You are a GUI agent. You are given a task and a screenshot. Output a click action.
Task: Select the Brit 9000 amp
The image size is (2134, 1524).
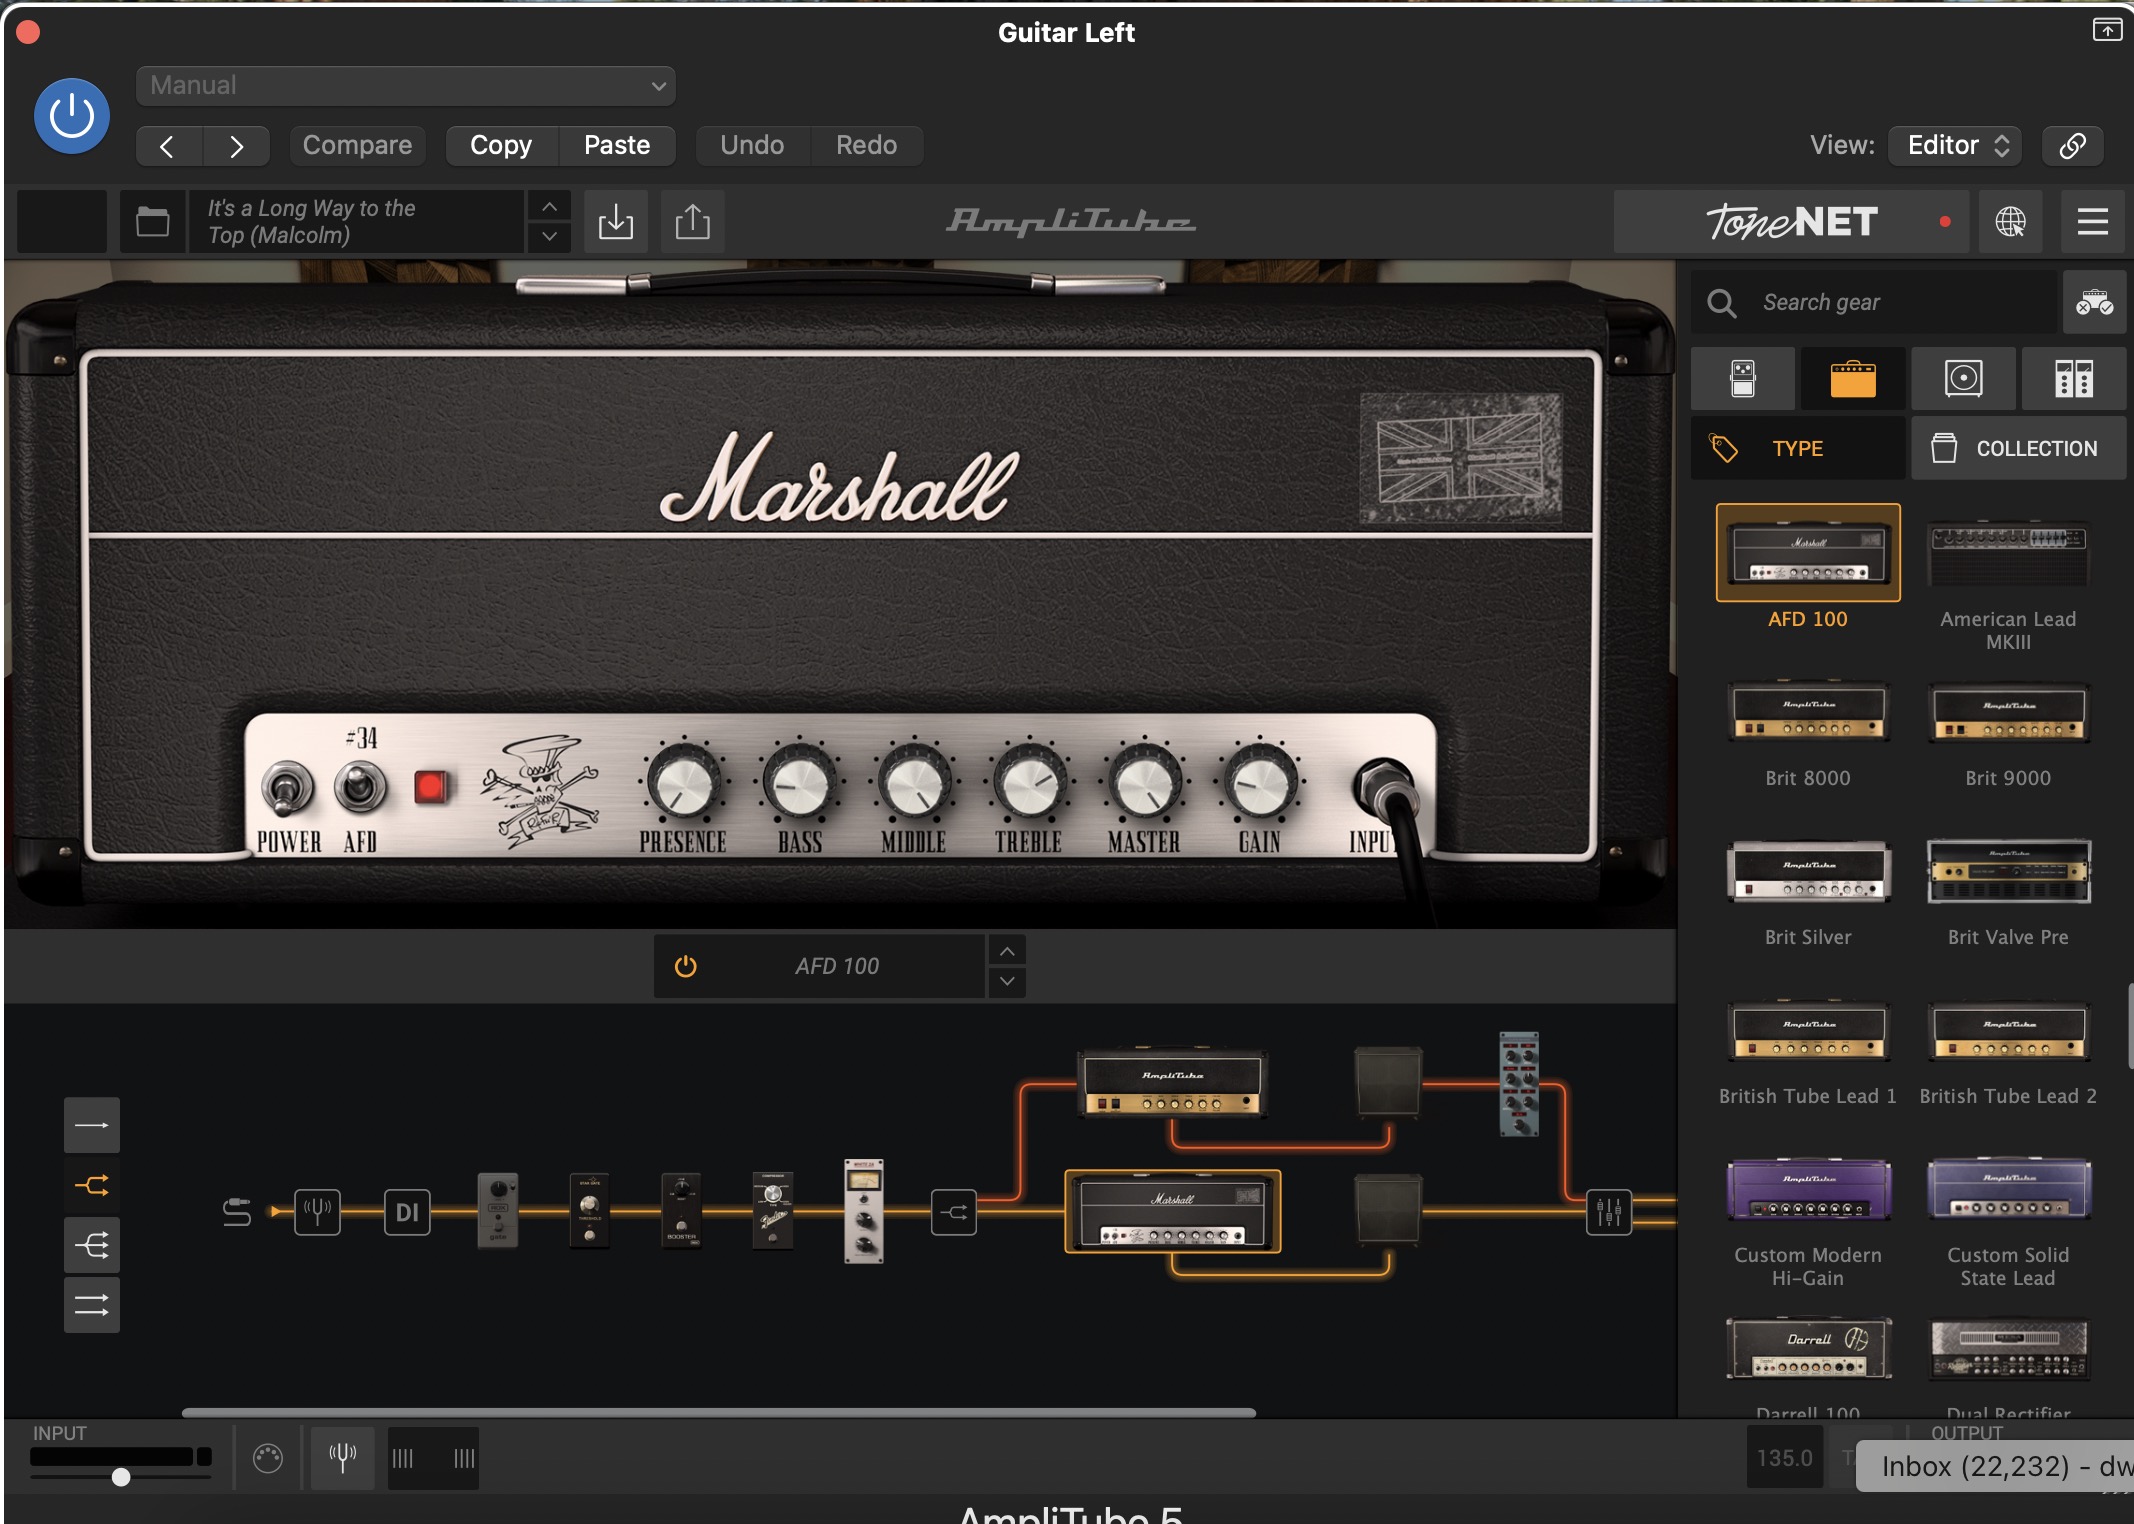2008,712
